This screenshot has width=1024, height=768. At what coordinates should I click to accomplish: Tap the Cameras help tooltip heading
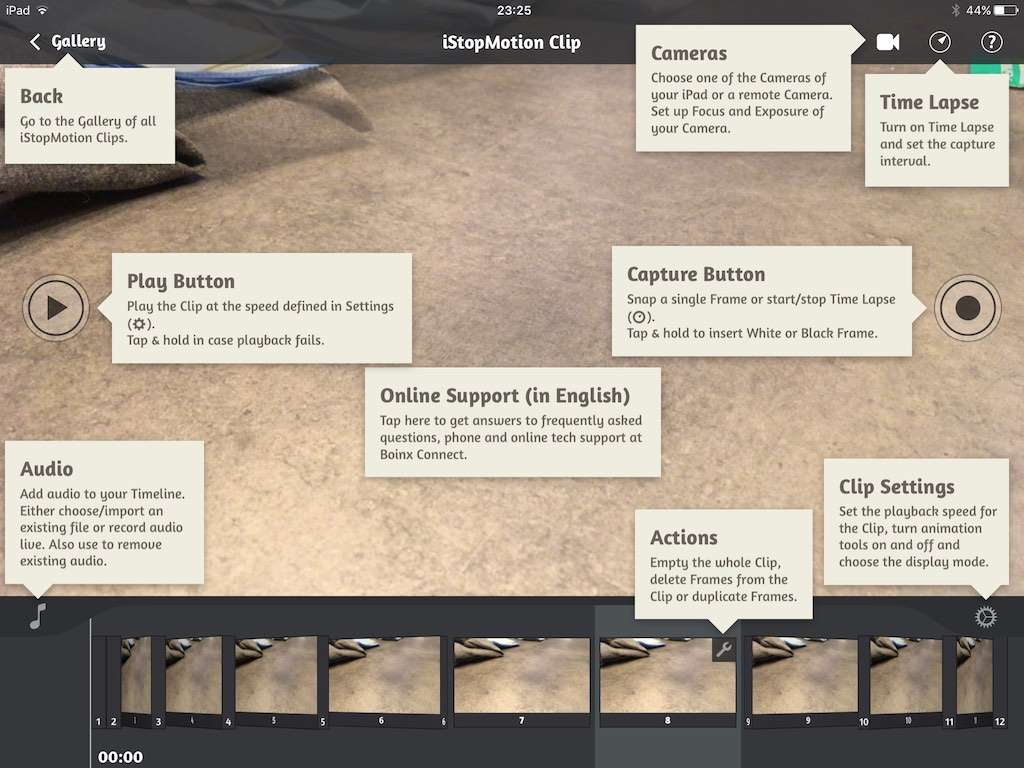click(x=689, y=54)
